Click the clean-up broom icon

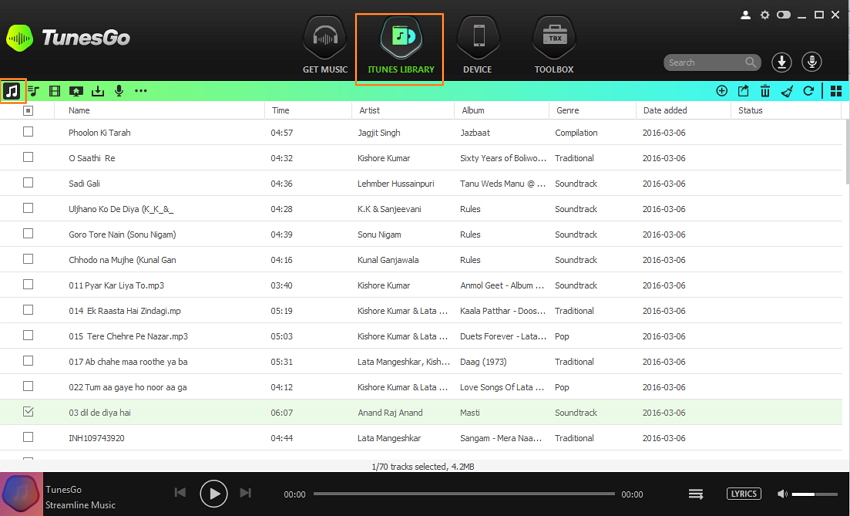(x=787, y=91)
